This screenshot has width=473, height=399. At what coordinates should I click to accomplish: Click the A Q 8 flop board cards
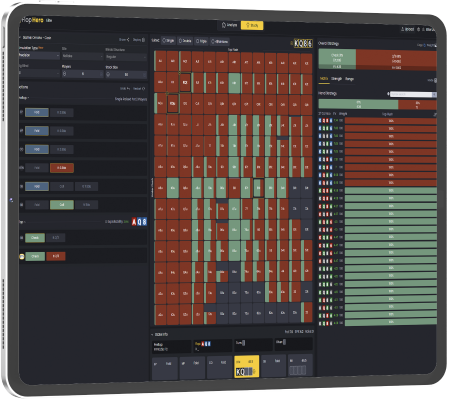[139, 222]
